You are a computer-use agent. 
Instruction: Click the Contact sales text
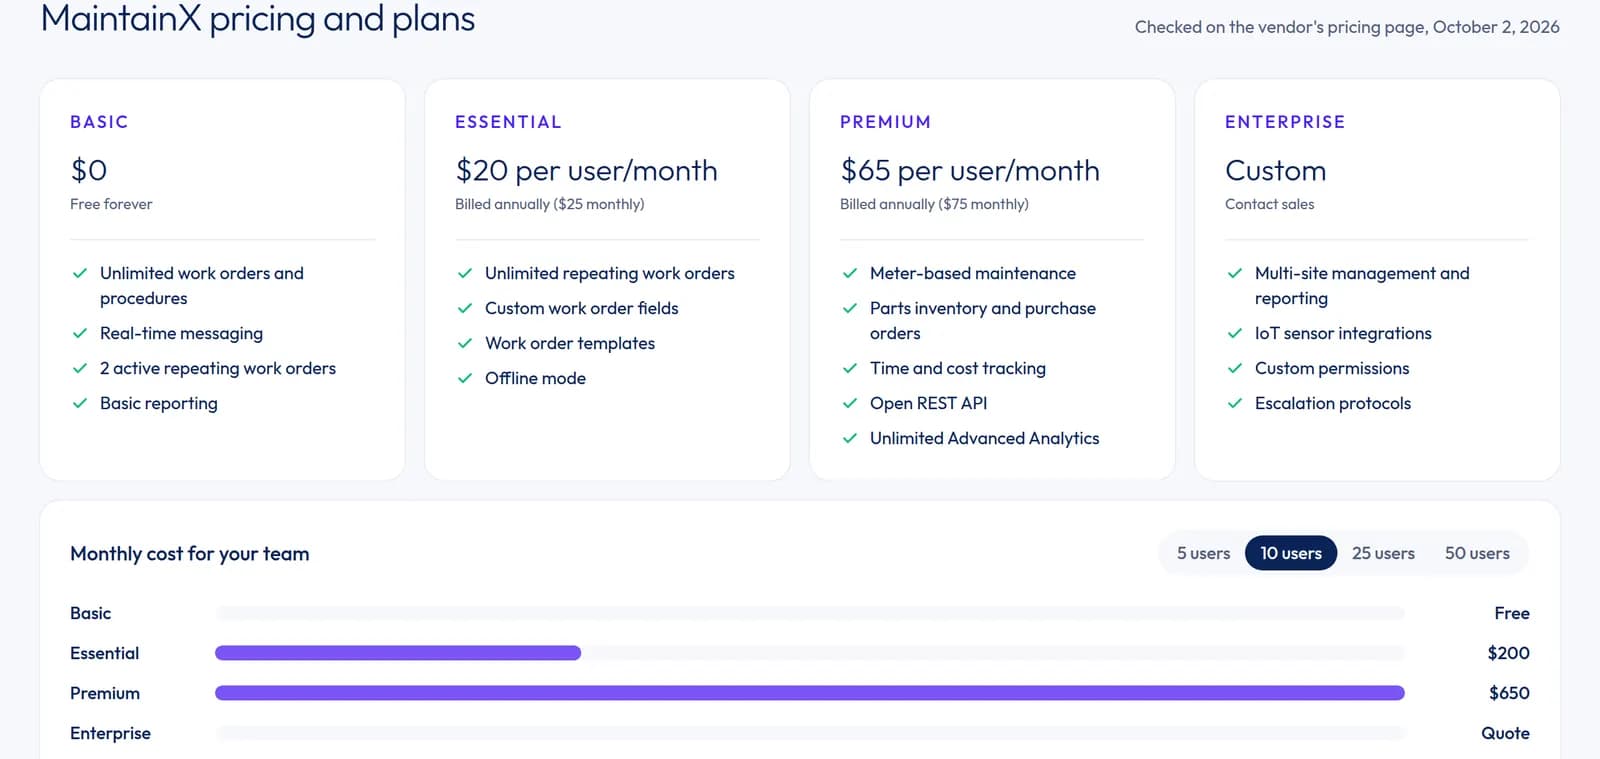(1269, 204)
